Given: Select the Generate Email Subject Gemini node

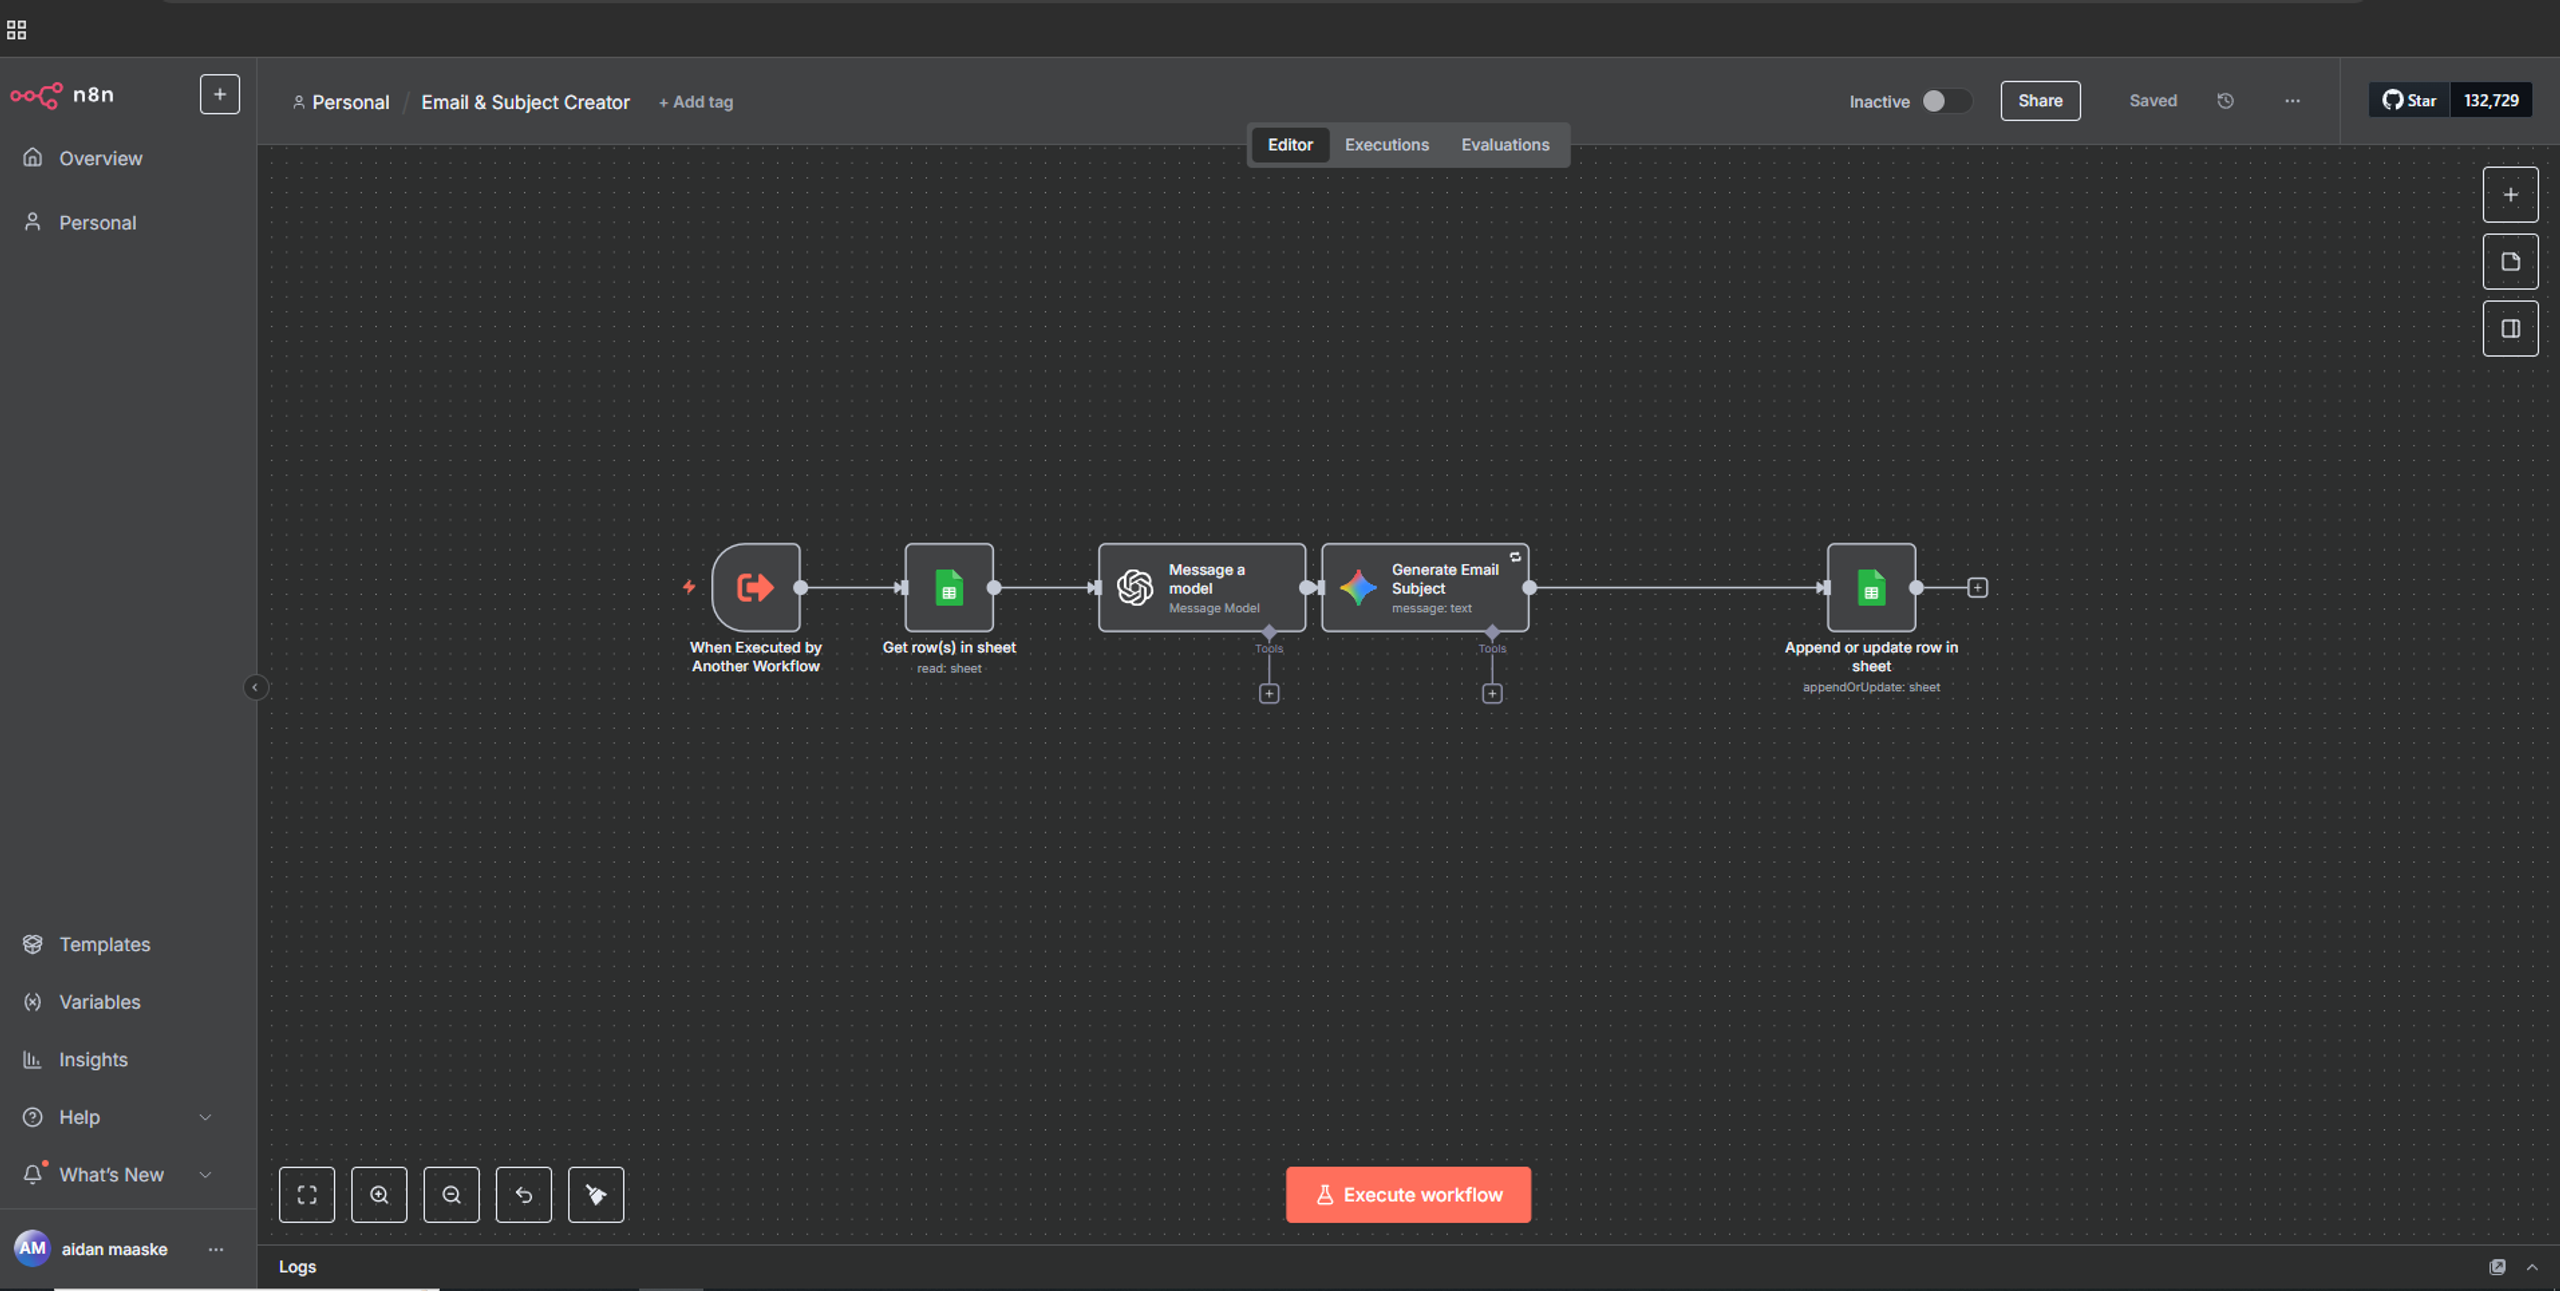Looking at the screenshot, I should click(1425, 588).
